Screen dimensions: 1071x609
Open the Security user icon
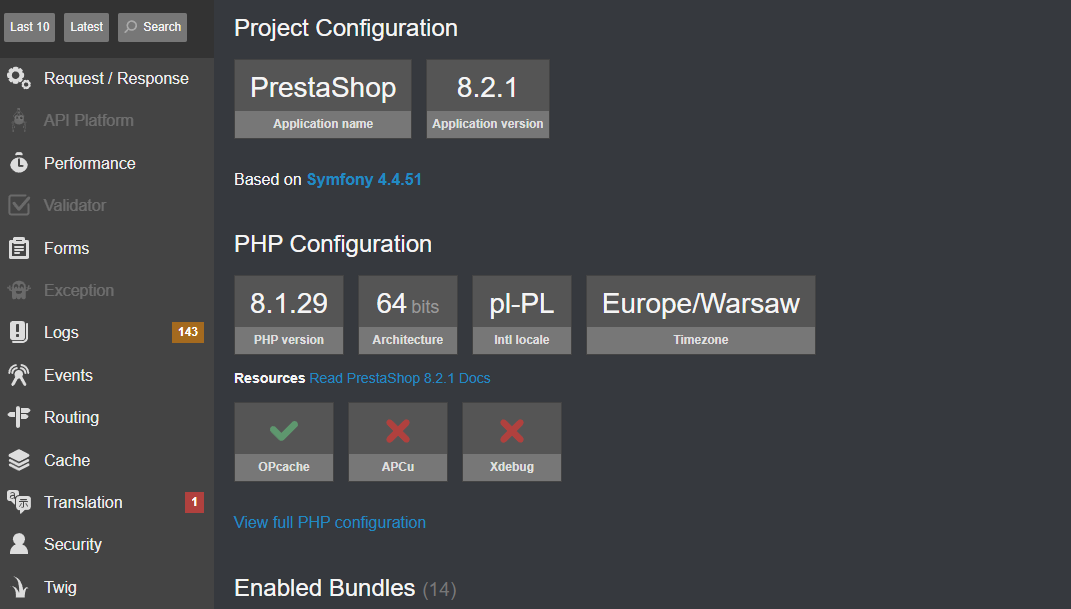click(19, 544)
